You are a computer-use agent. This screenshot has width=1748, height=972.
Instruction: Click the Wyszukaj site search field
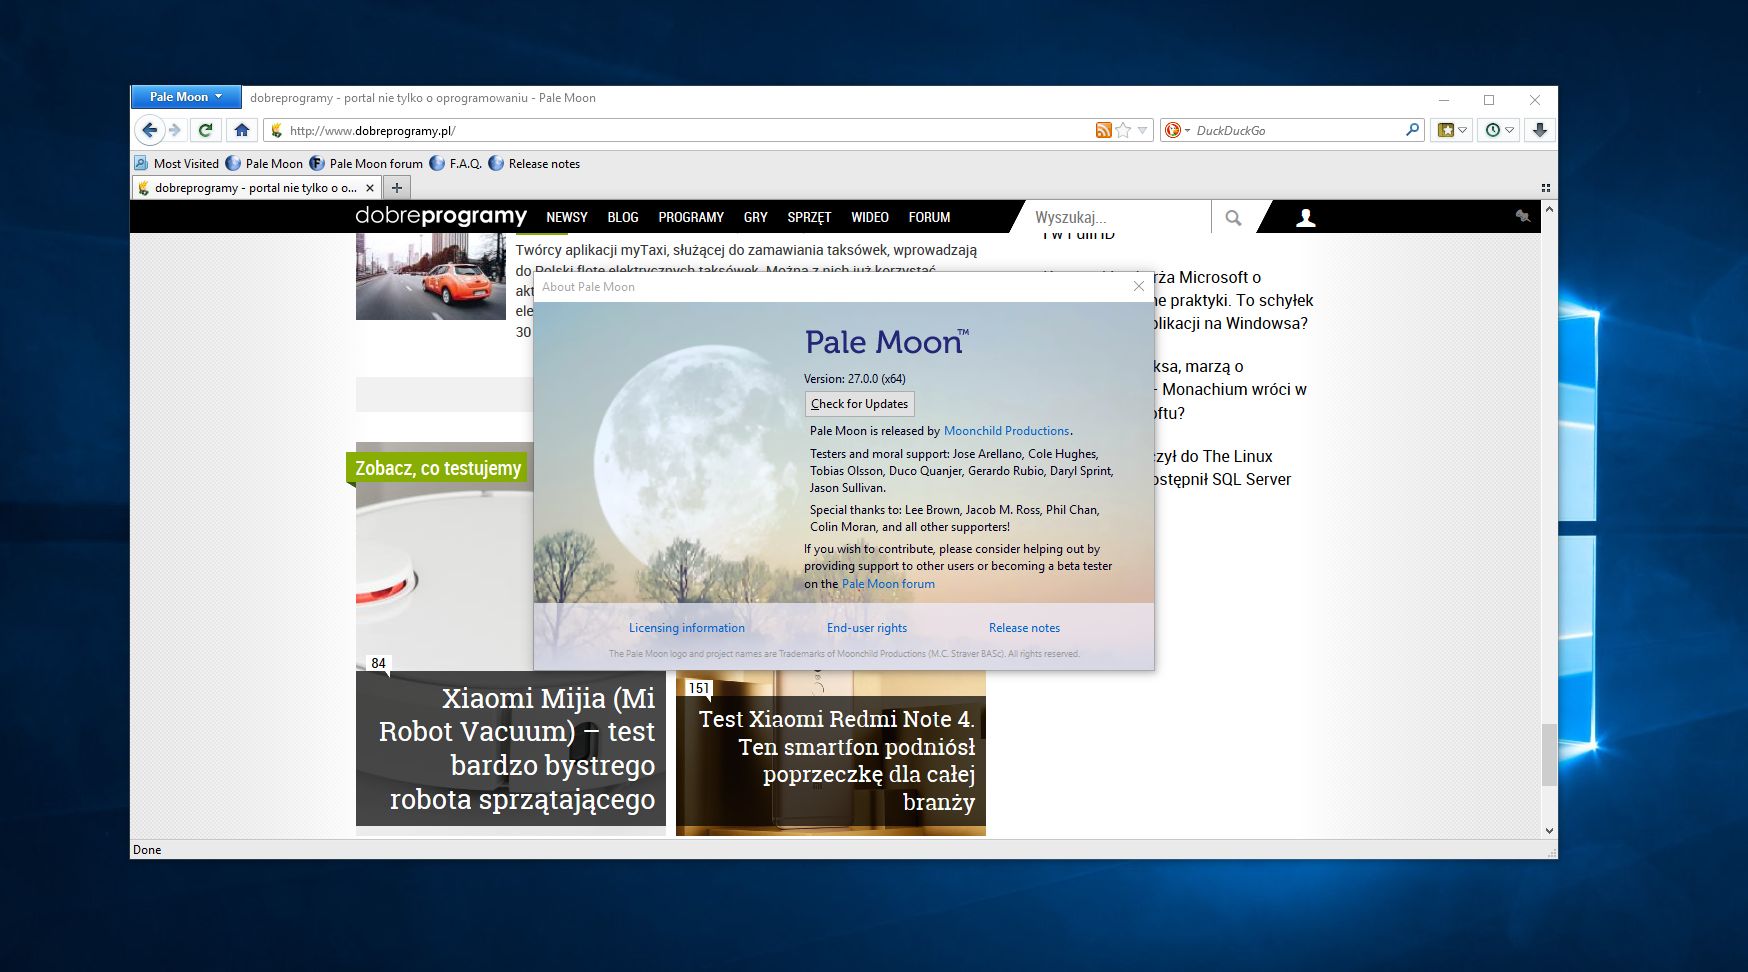pyautogui.click(x=1115, y=217)
